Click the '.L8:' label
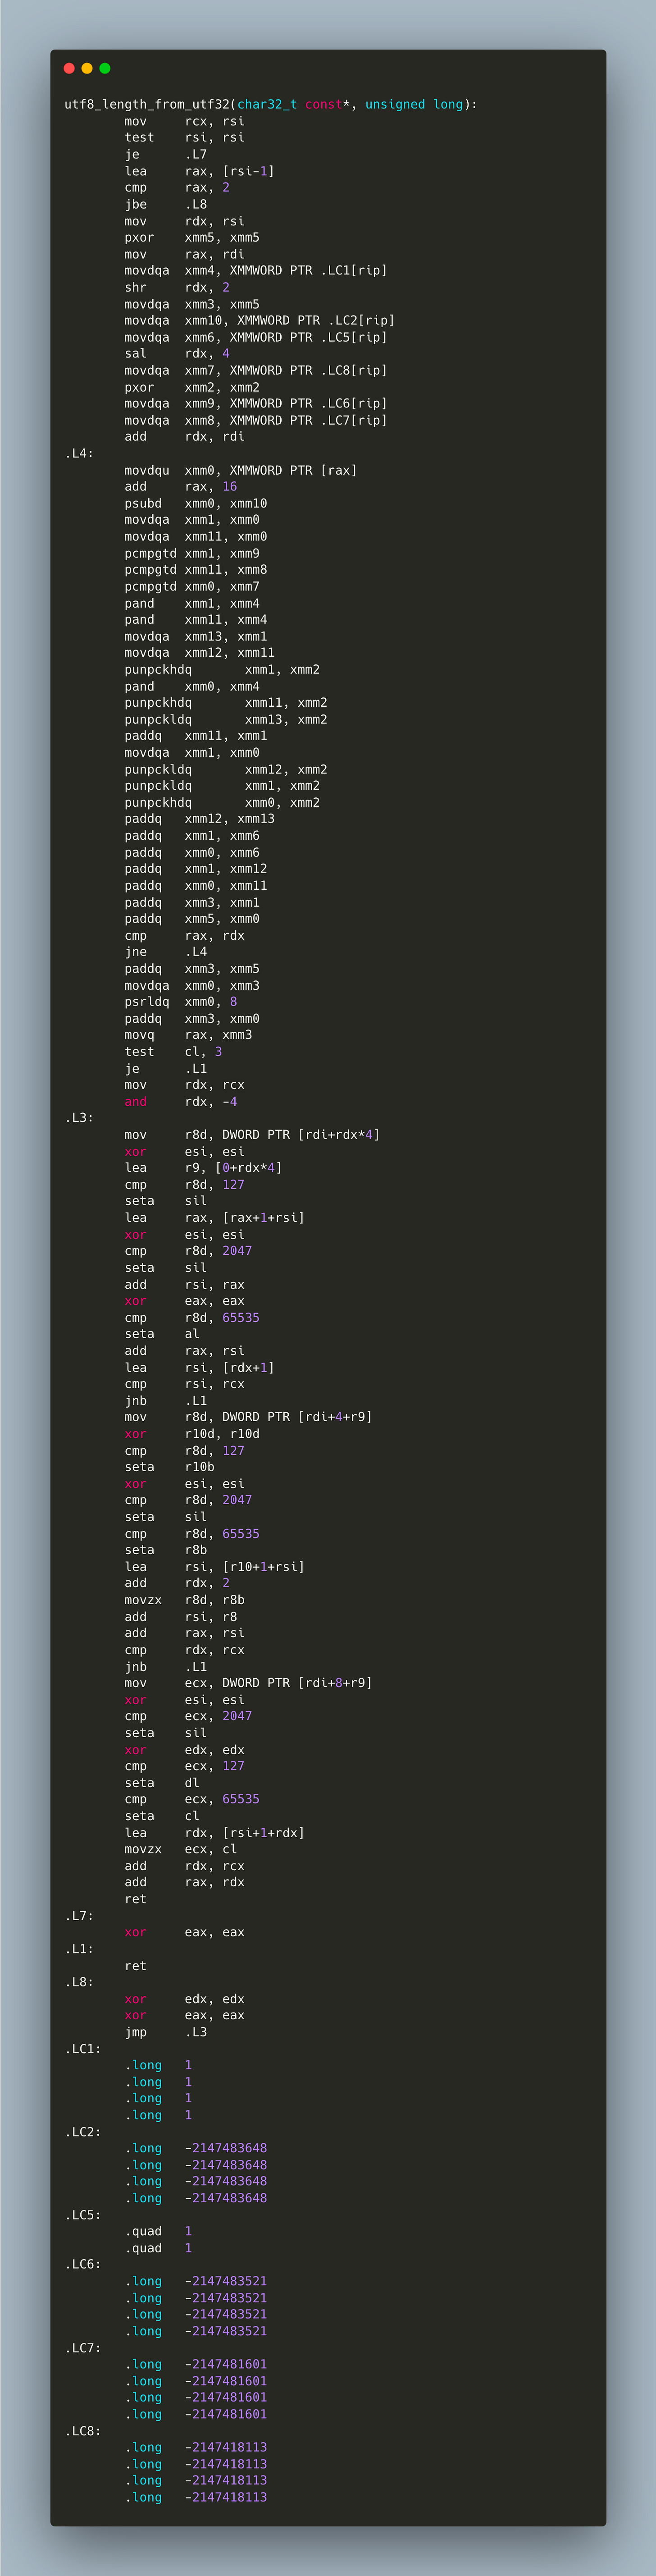Screen dimensions: 656x2576 coord(79,1982)
